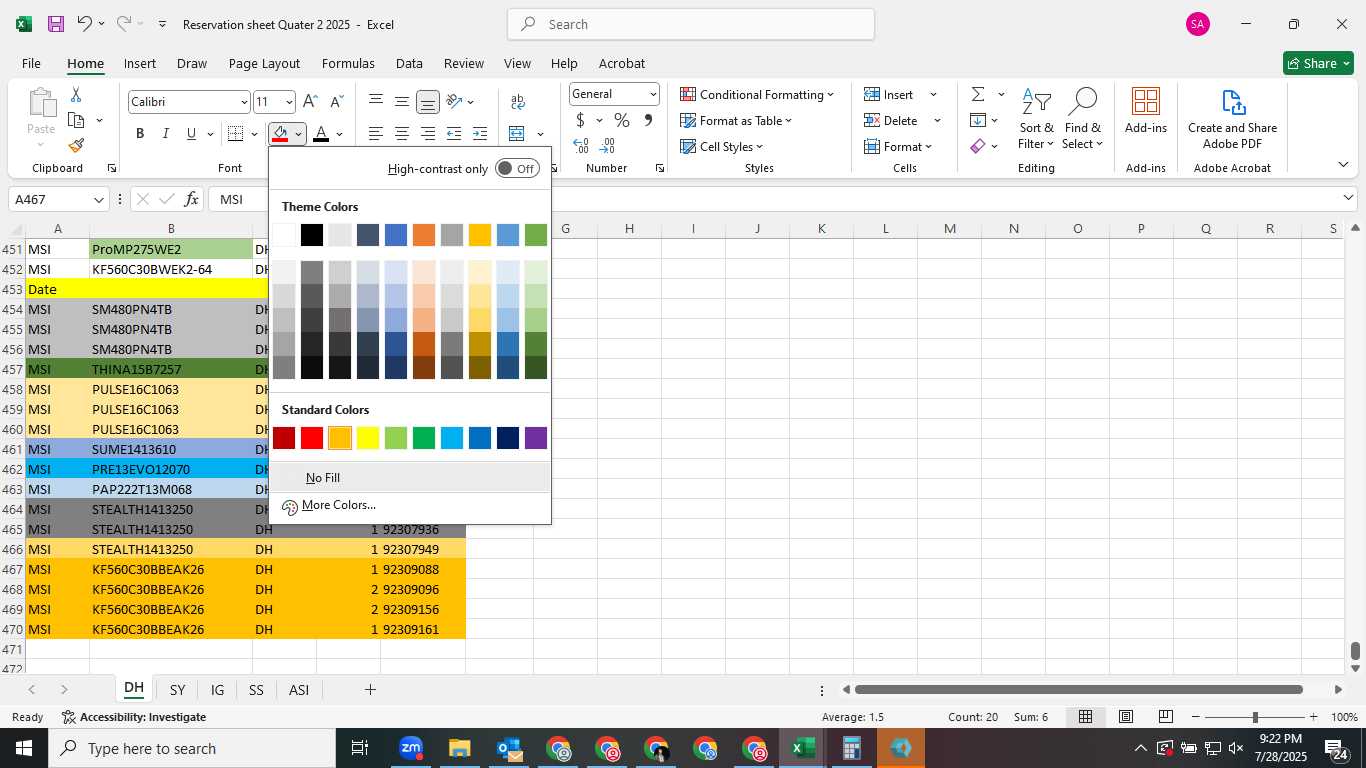Click the Bold formatting icon
This screenshot has height=768, width=1366.
pyautogui.click(x=140, y=134)
